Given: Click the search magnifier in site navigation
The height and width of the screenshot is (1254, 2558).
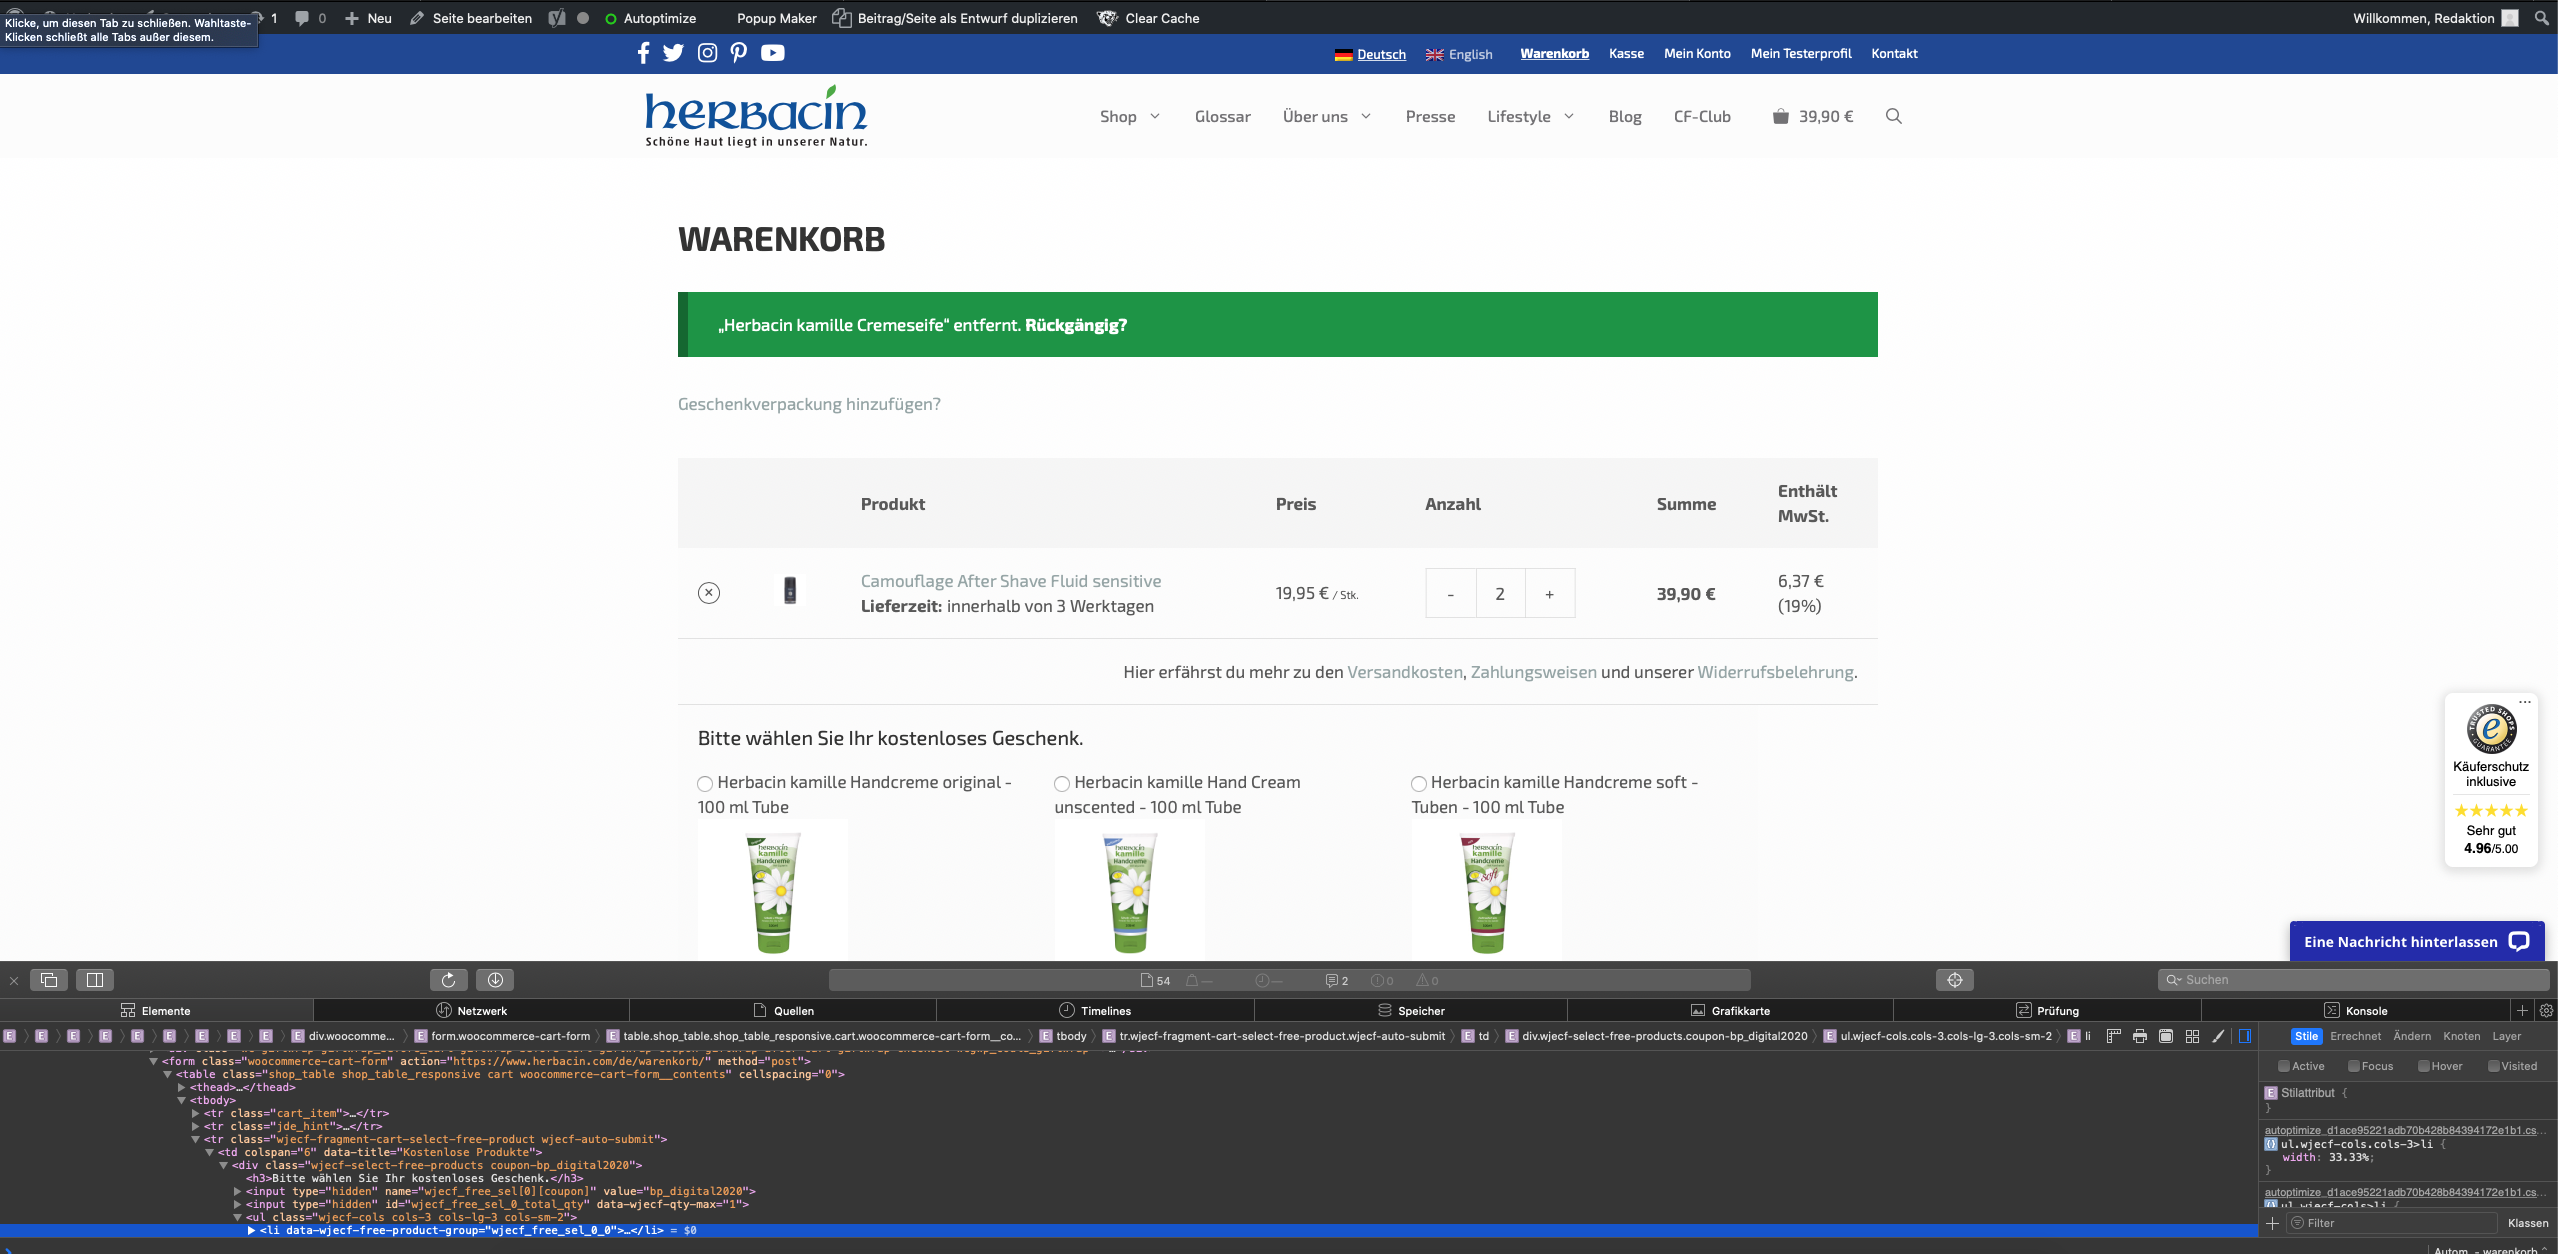Looking at the screenshot, I should pyautogui.click(x=1893, y=116).
